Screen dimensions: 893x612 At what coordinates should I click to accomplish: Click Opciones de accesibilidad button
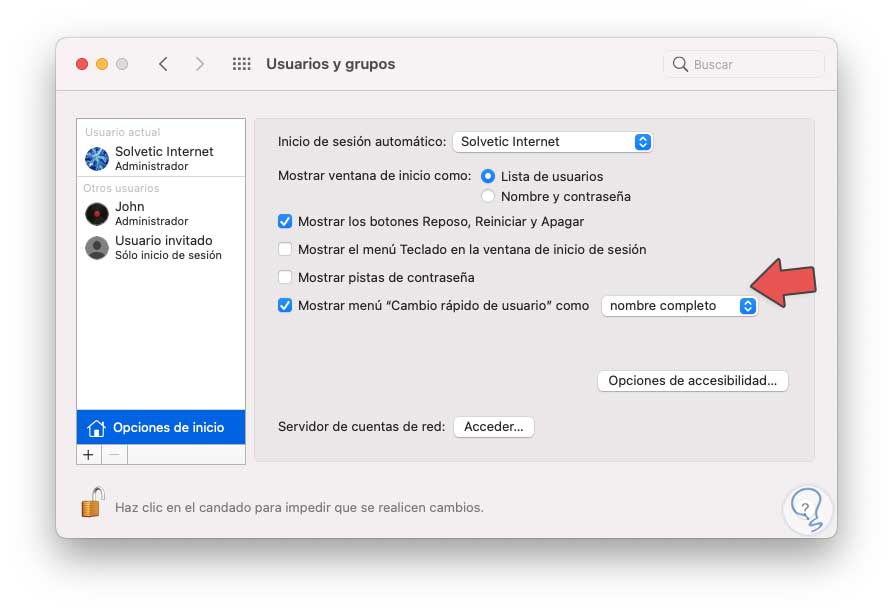tap(692, 381)
